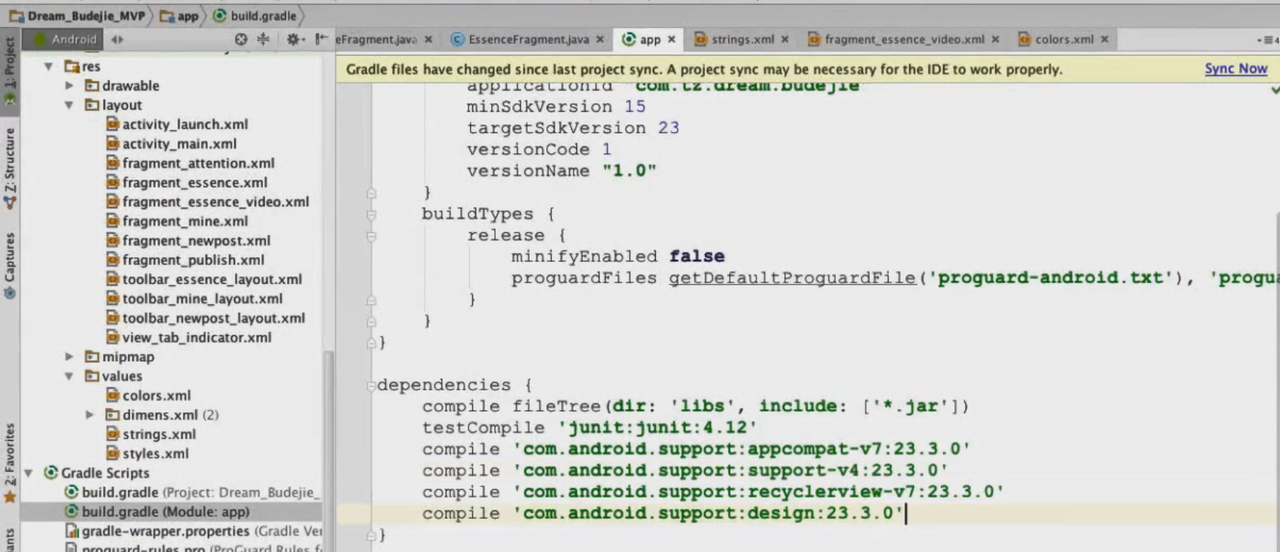
Task: Click the getDefaultProguardFile method call
Action: click(x=792, y=278)
